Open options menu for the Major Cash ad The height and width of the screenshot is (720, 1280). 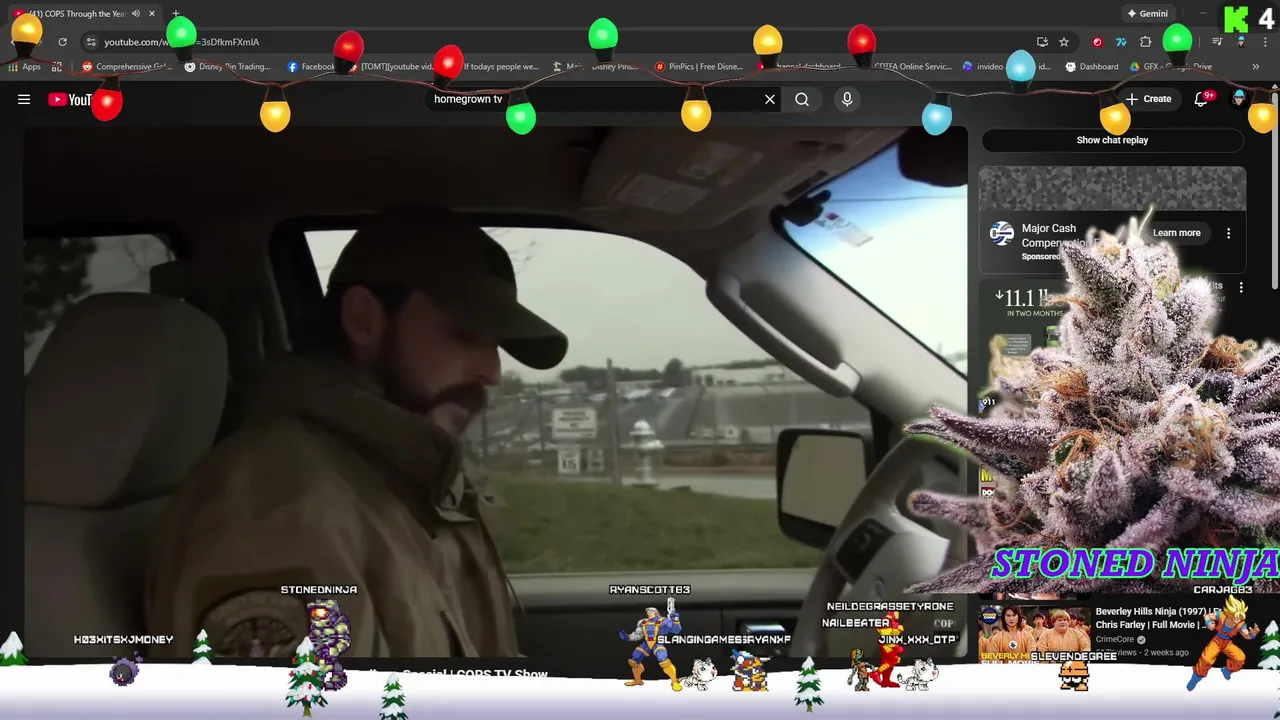(1228, 233)
